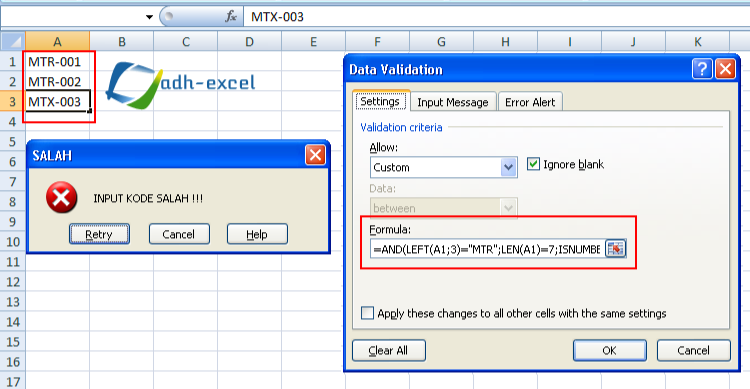The height and width of the screenshot is (389, 750).
Task: Select row 14 header
Action: click(x=12, y=322)
